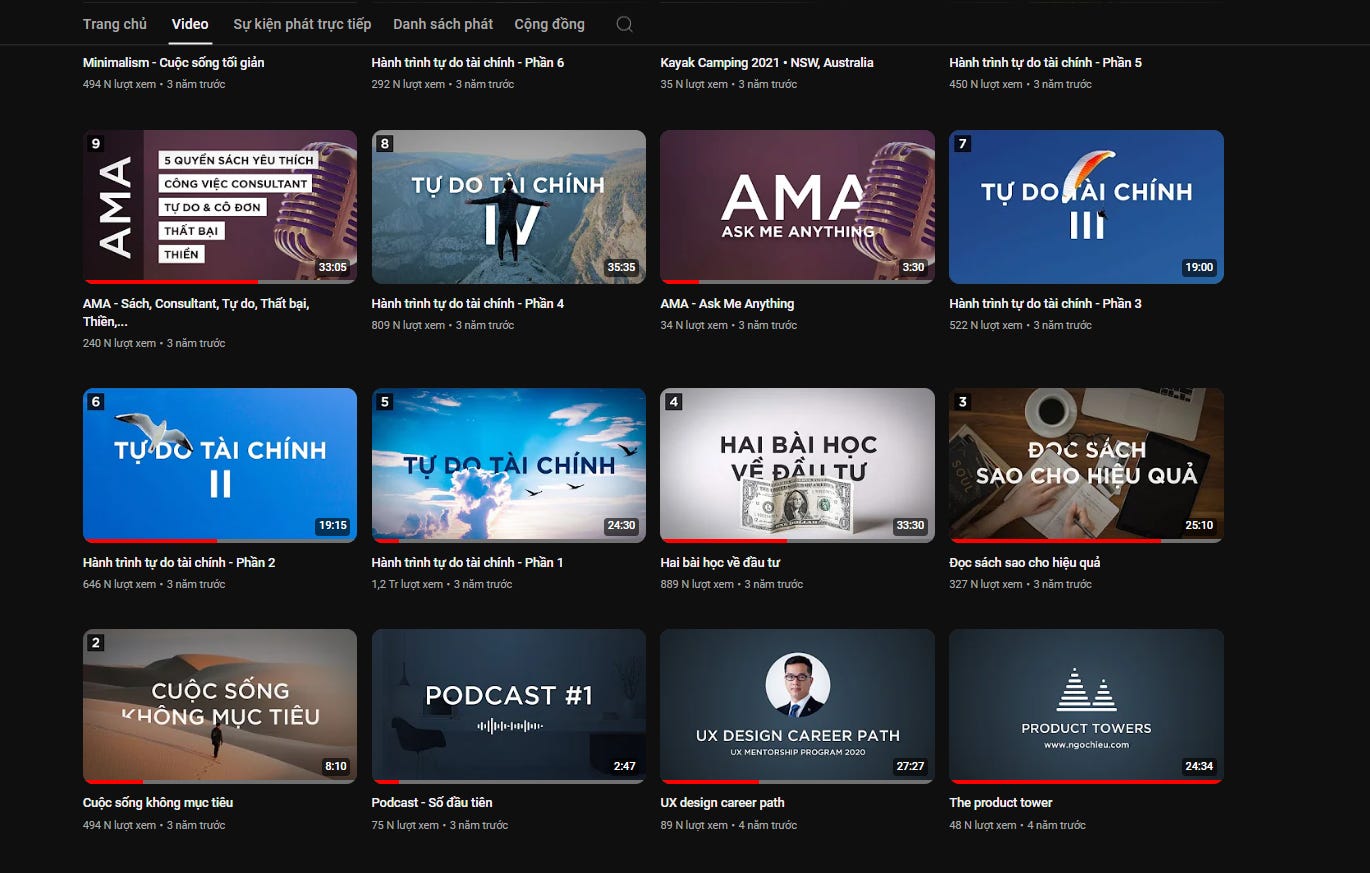
Task: Click the '809 N lượt xem • 3 năm trước' text
Action: tap(443, 325)
